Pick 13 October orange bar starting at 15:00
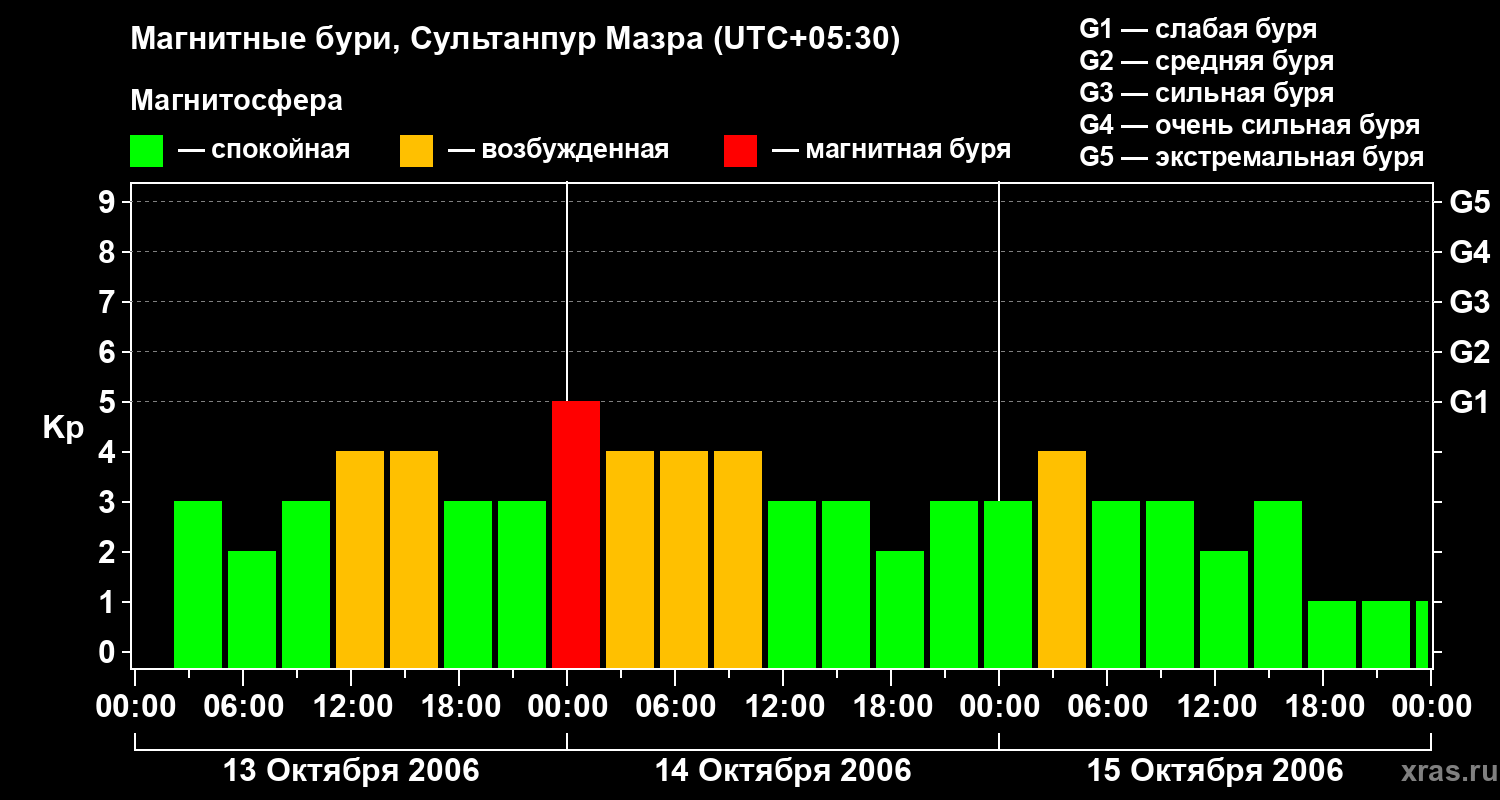The image size is (1500, 800). pyautogui.click(x=414, y=560)
